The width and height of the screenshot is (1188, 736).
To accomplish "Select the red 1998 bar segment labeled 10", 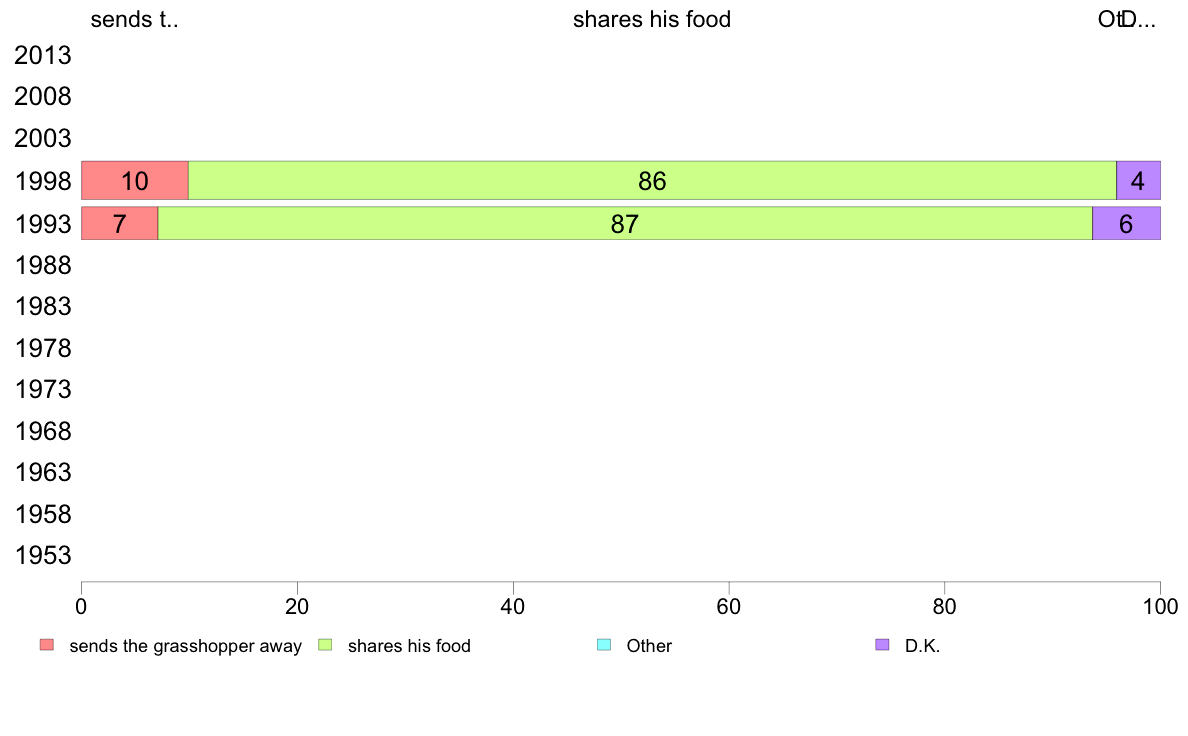I will [x=135, y=180].
